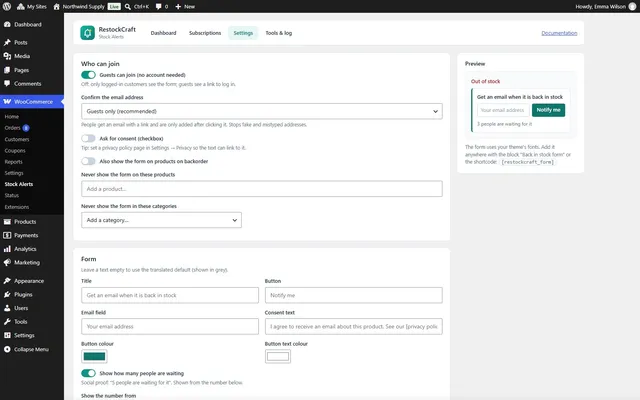640x400 pixels.
Task: Click the Media icon in sidebar
Action: click(x=7, y=56)
